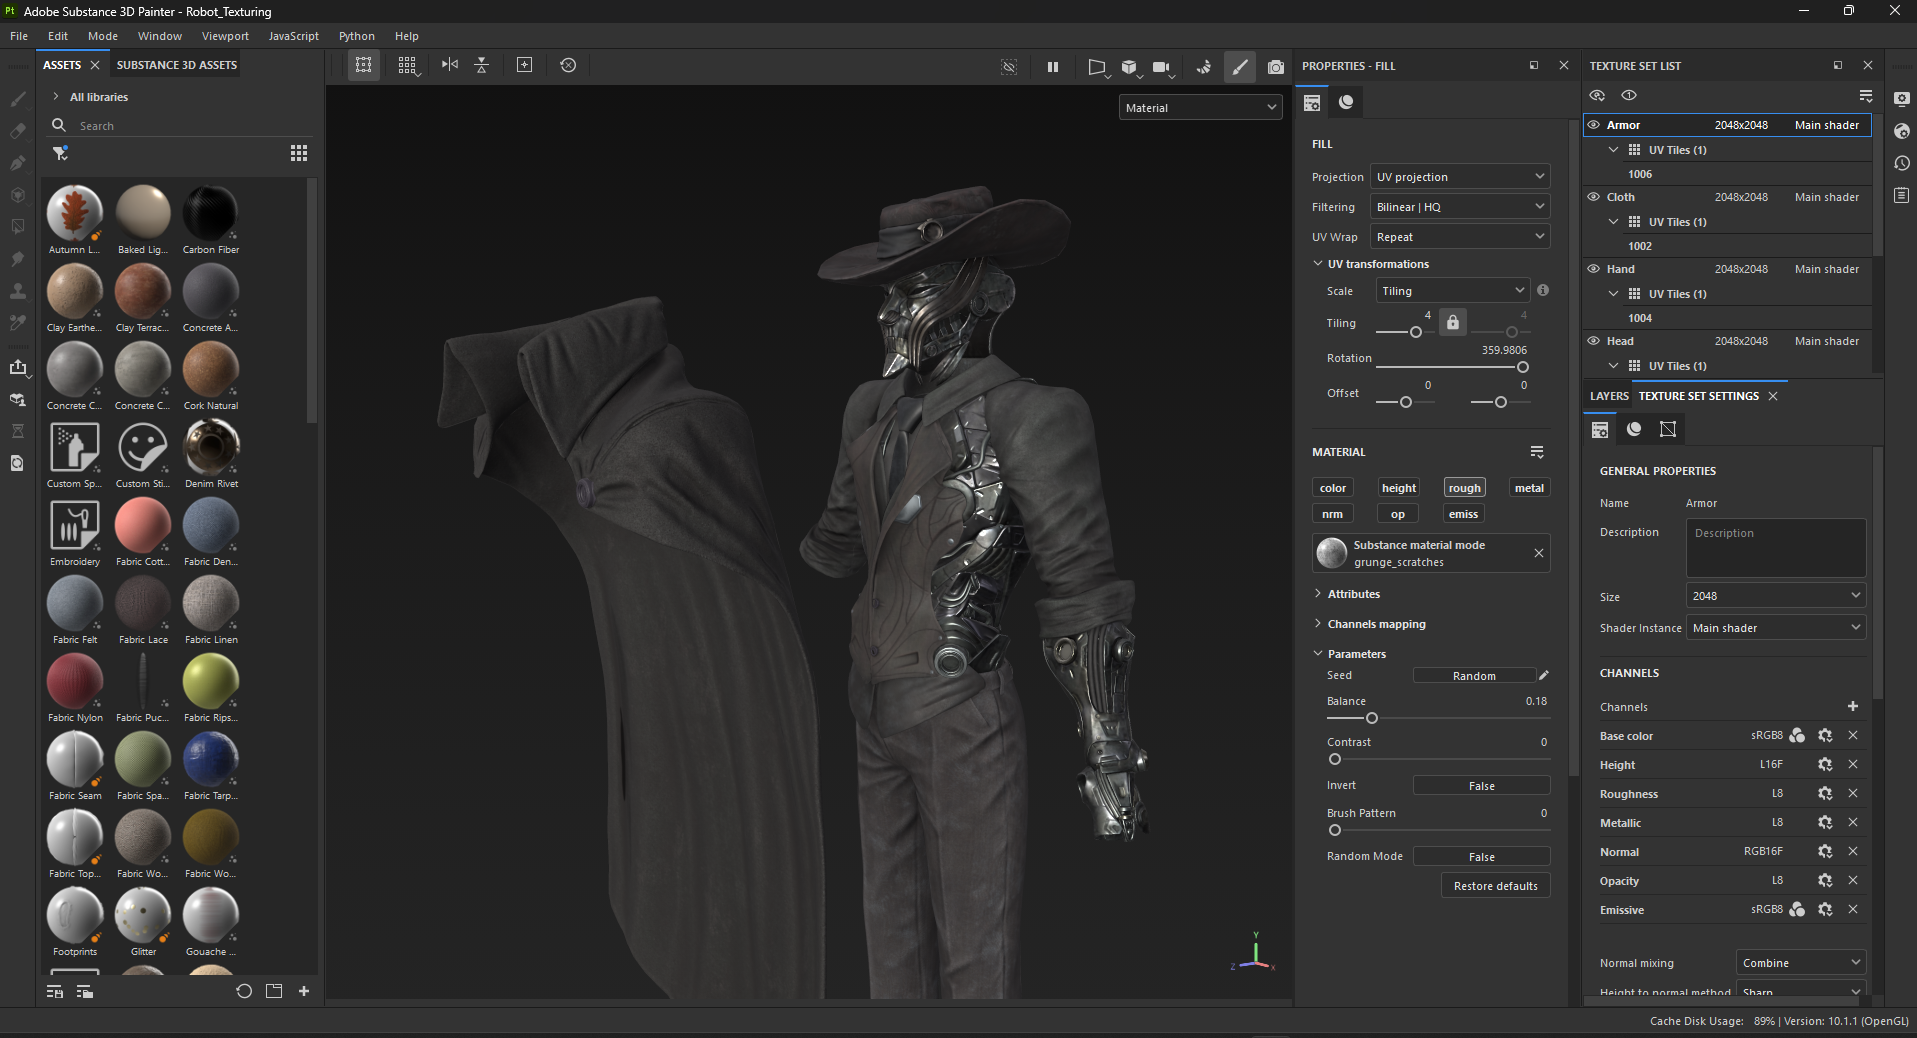Screen dimensions: 1917x1038
Task: Expand the Channels mapping section
Action: 1376,624
